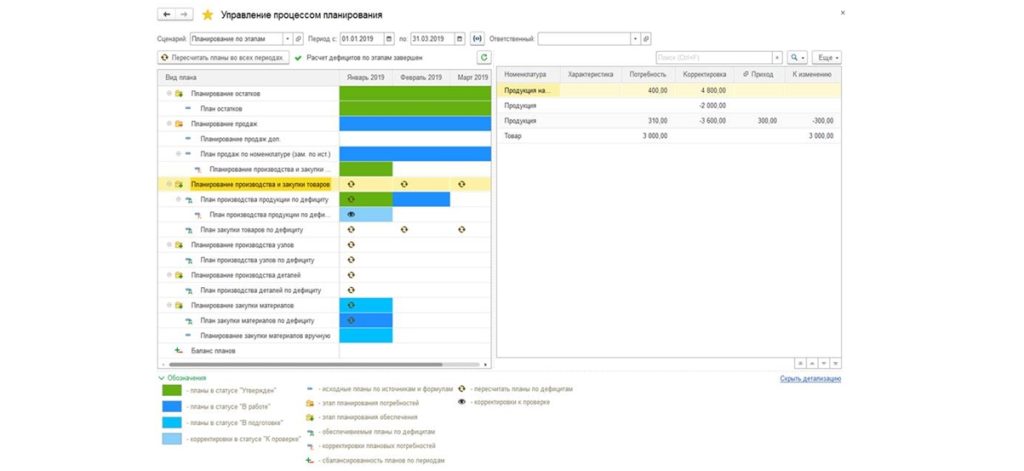Click Пересчитать планы во всех периодах button
The height and width of the screenshot is (471, 1024).
point(224,58)
